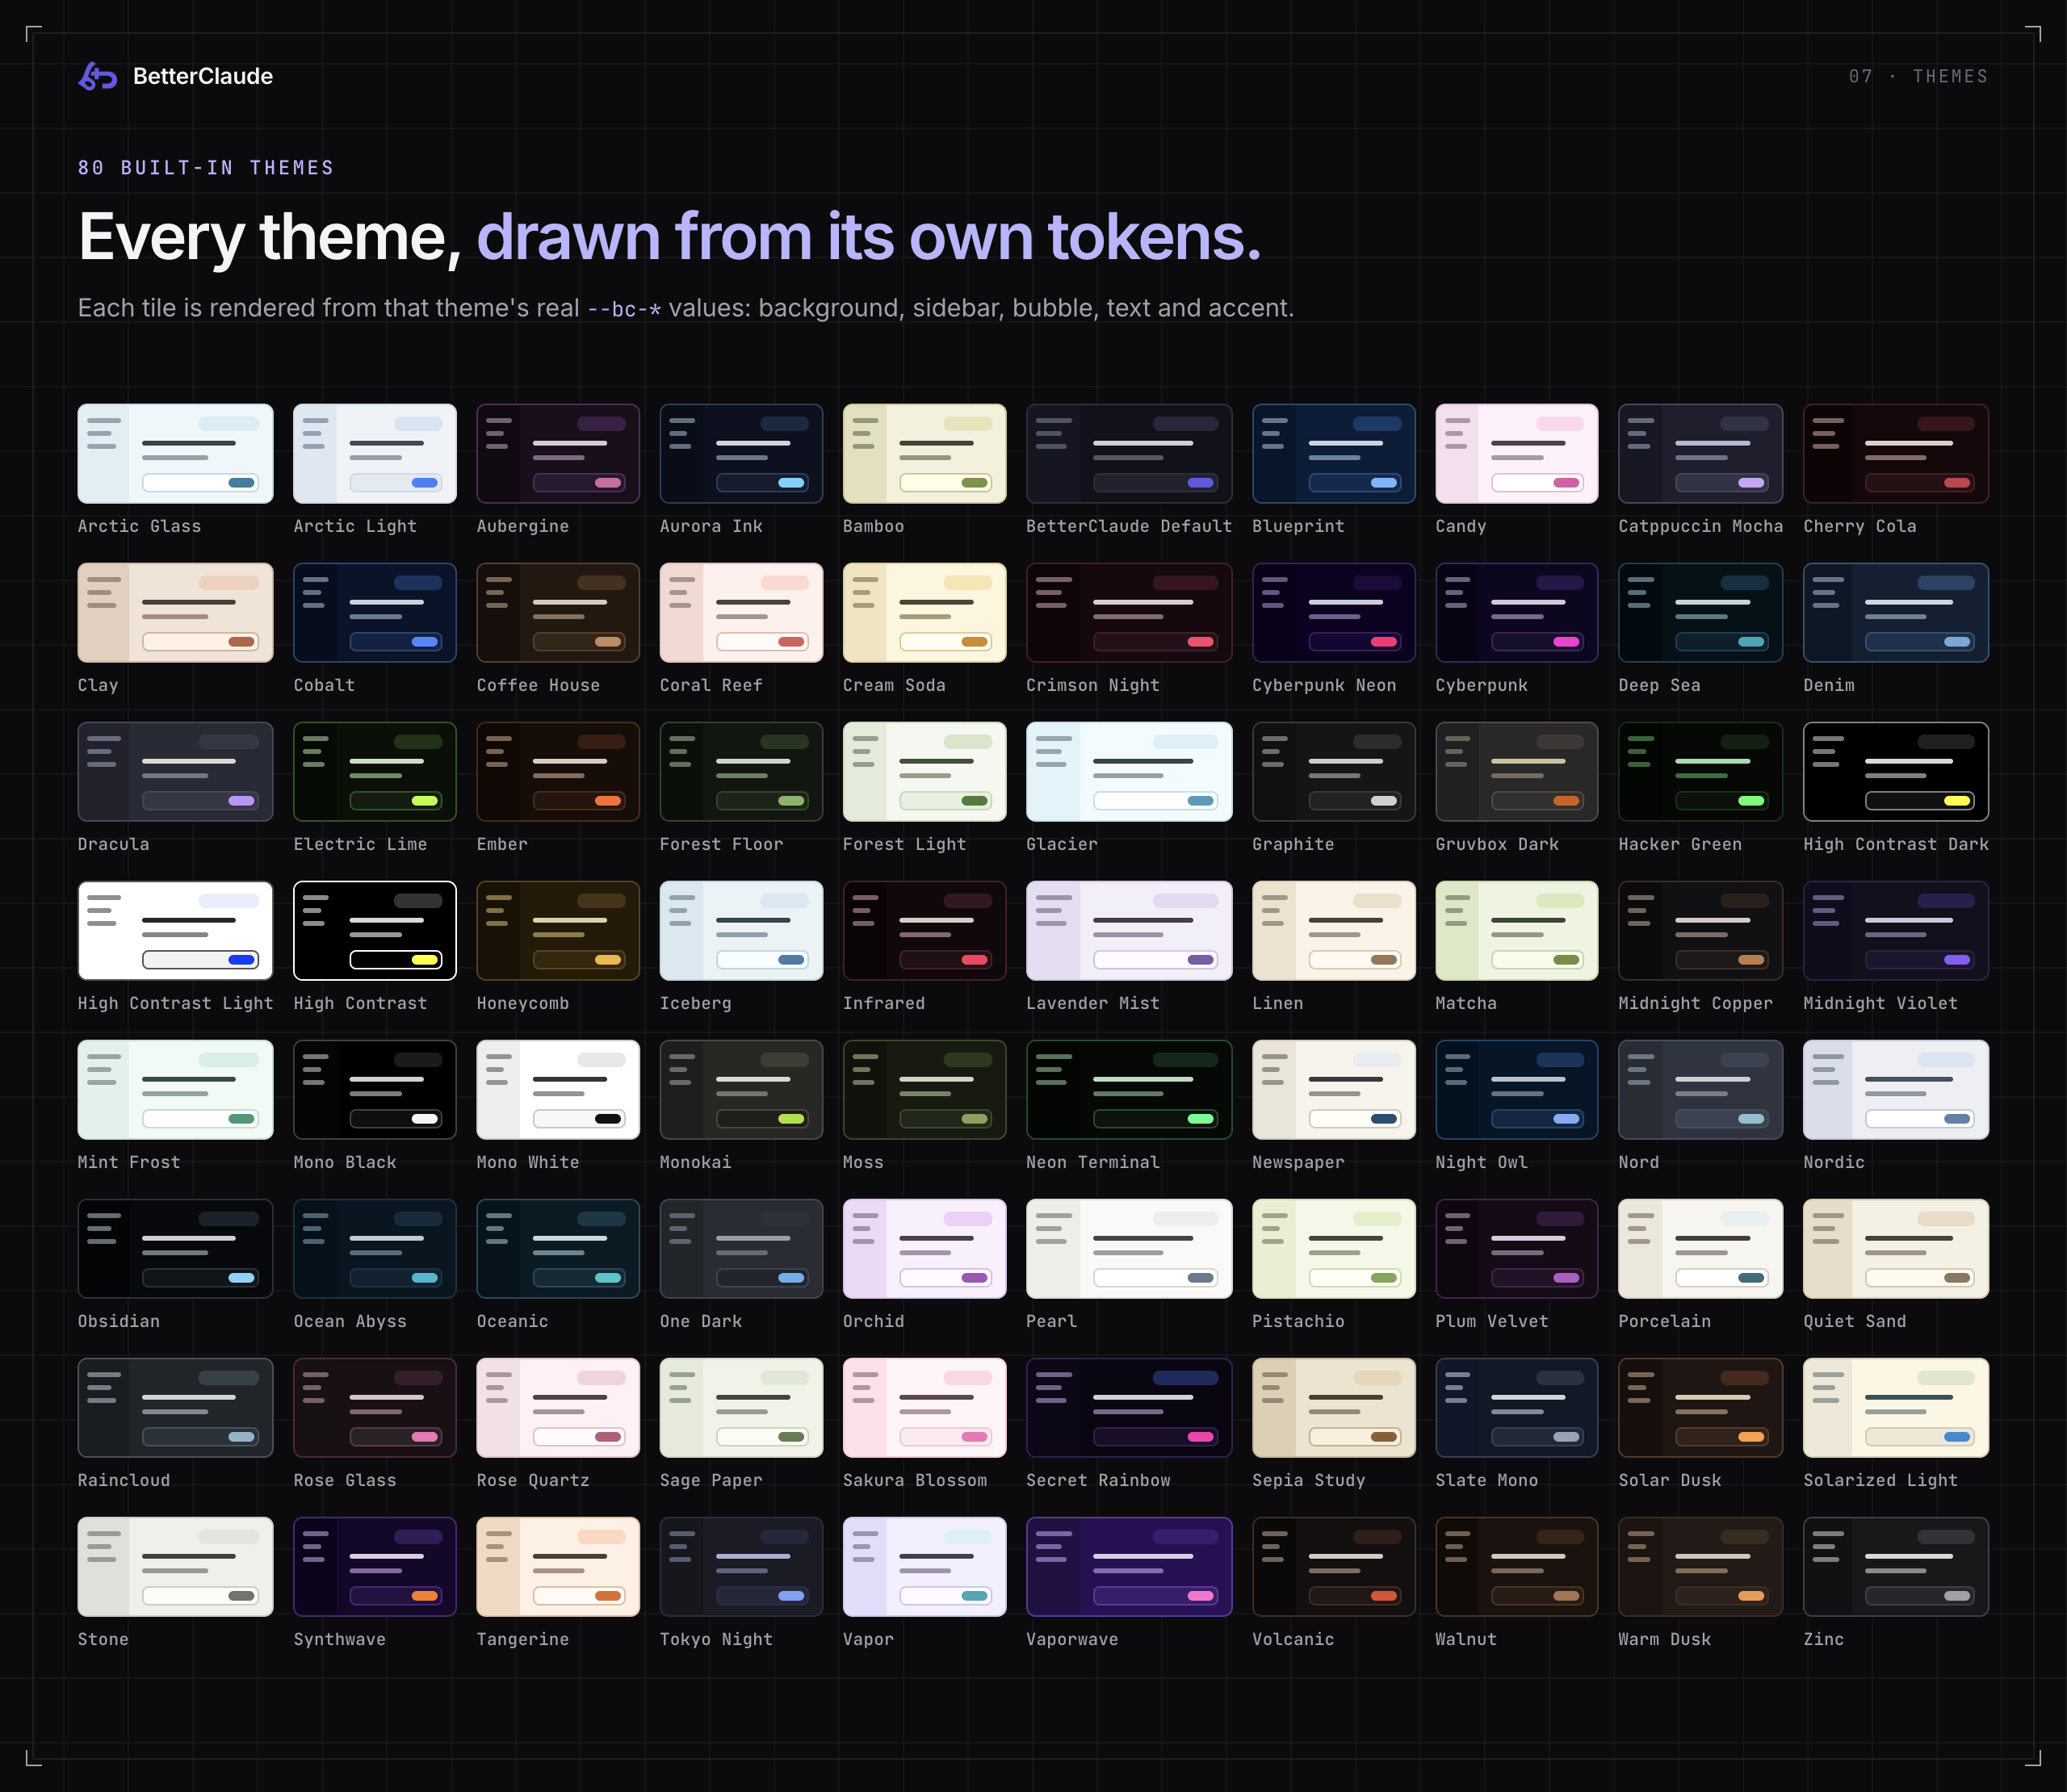Select the Solarized Light theme tile
The image size is (2067, 1792).
click(x=1896, y=1407)
